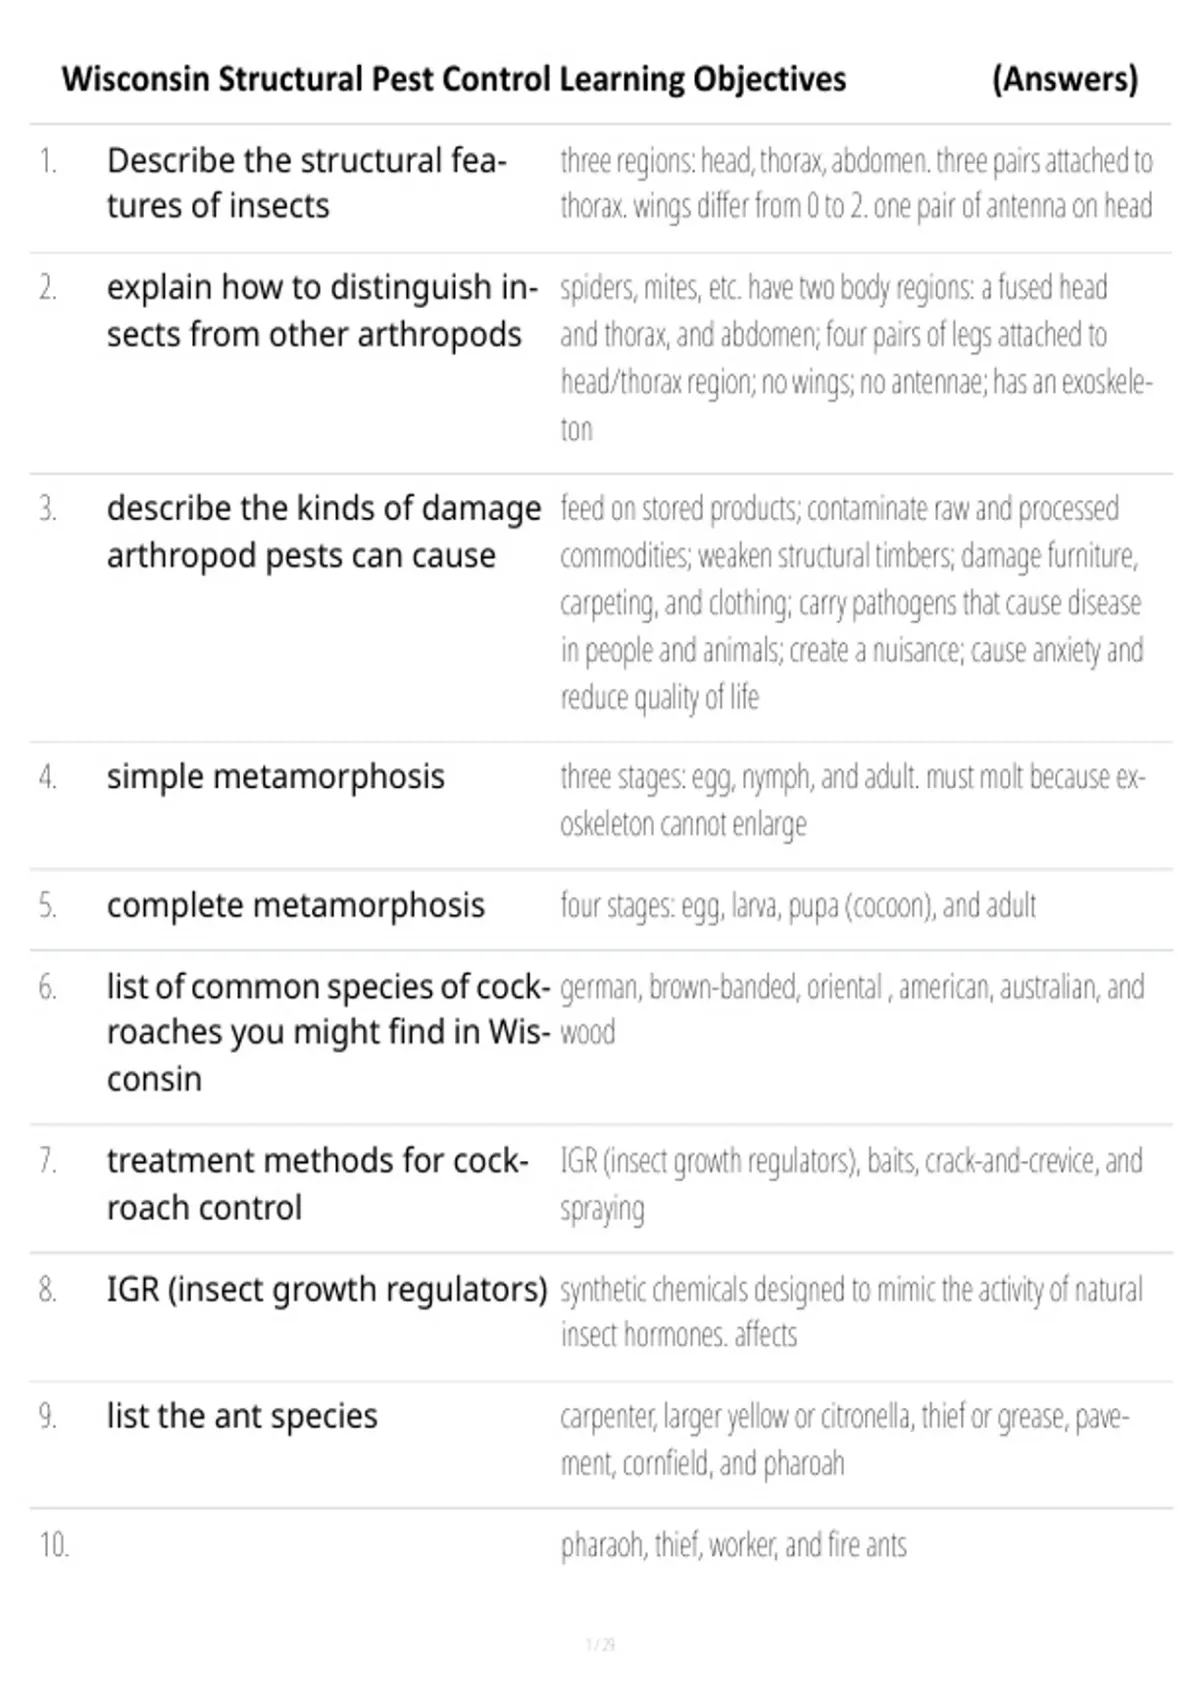Click the 'simple metamorphosis' term
Screen dimensions: 1200x1700
276,777
